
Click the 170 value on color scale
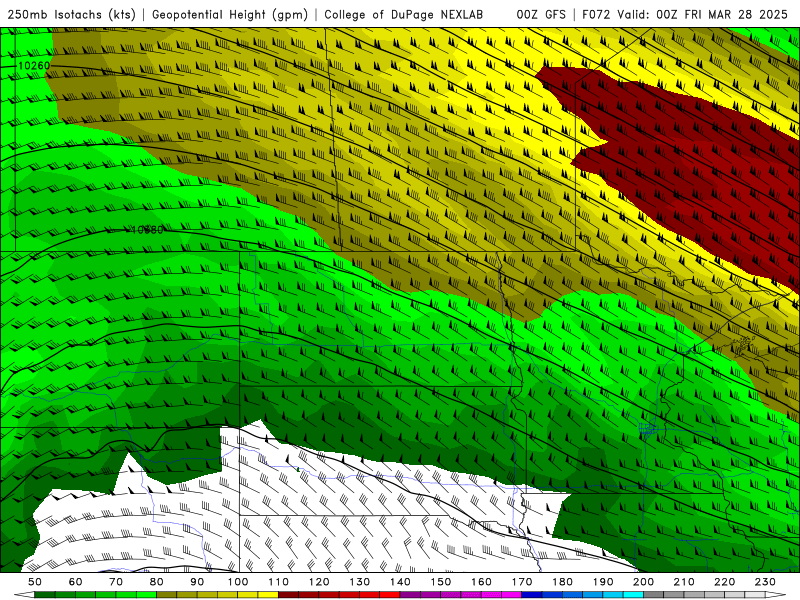coord(522,582)
